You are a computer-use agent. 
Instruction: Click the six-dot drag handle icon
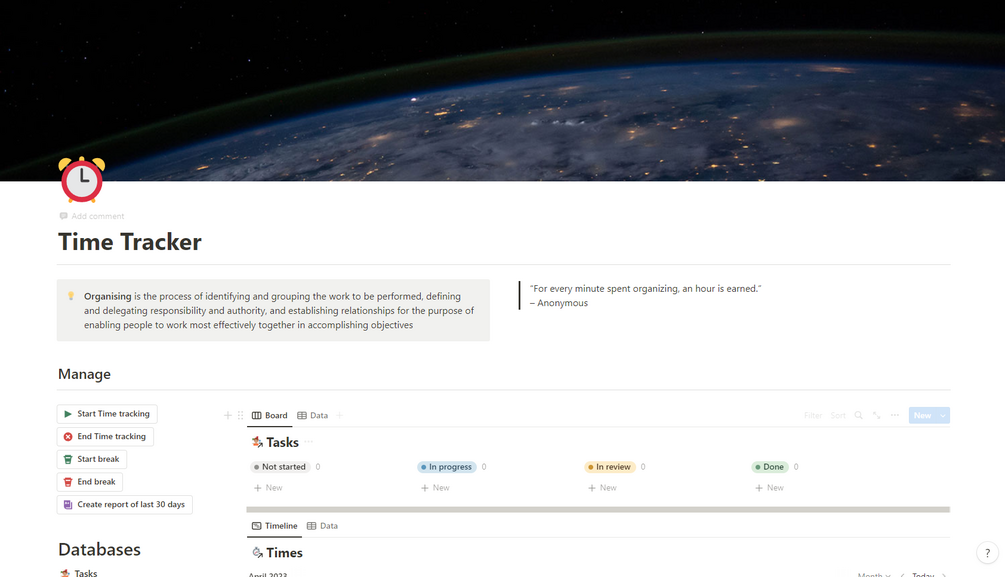point(240,415)
